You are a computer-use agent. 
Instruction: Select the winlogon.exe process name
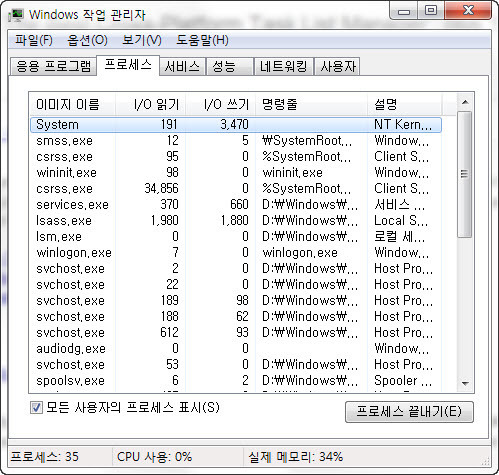coord(74,253)
